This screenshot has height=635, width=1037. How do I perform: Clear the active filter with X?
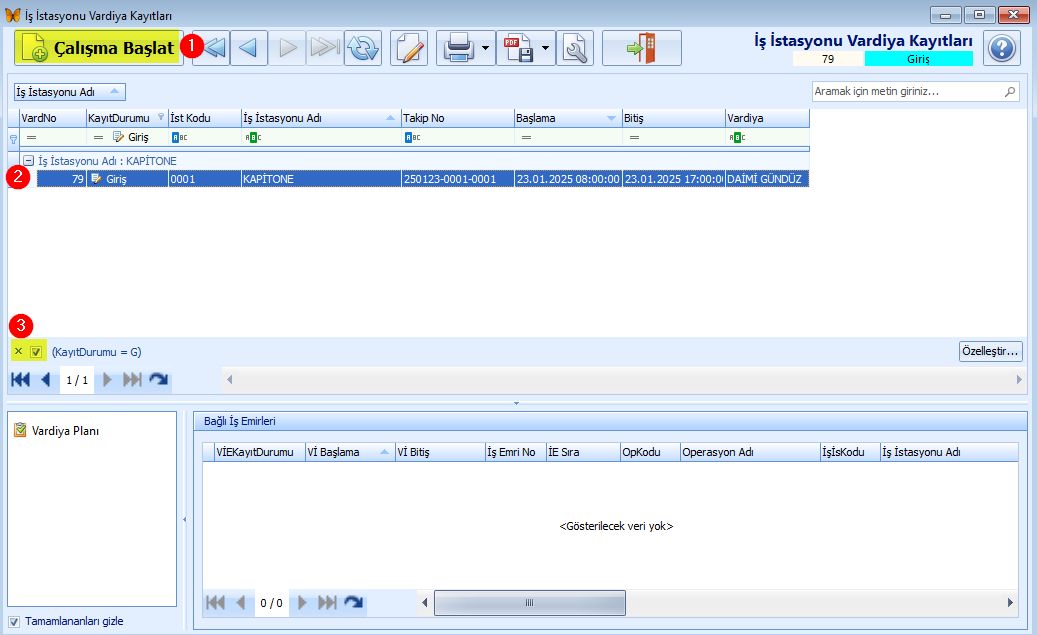click(x=19, y=351)
